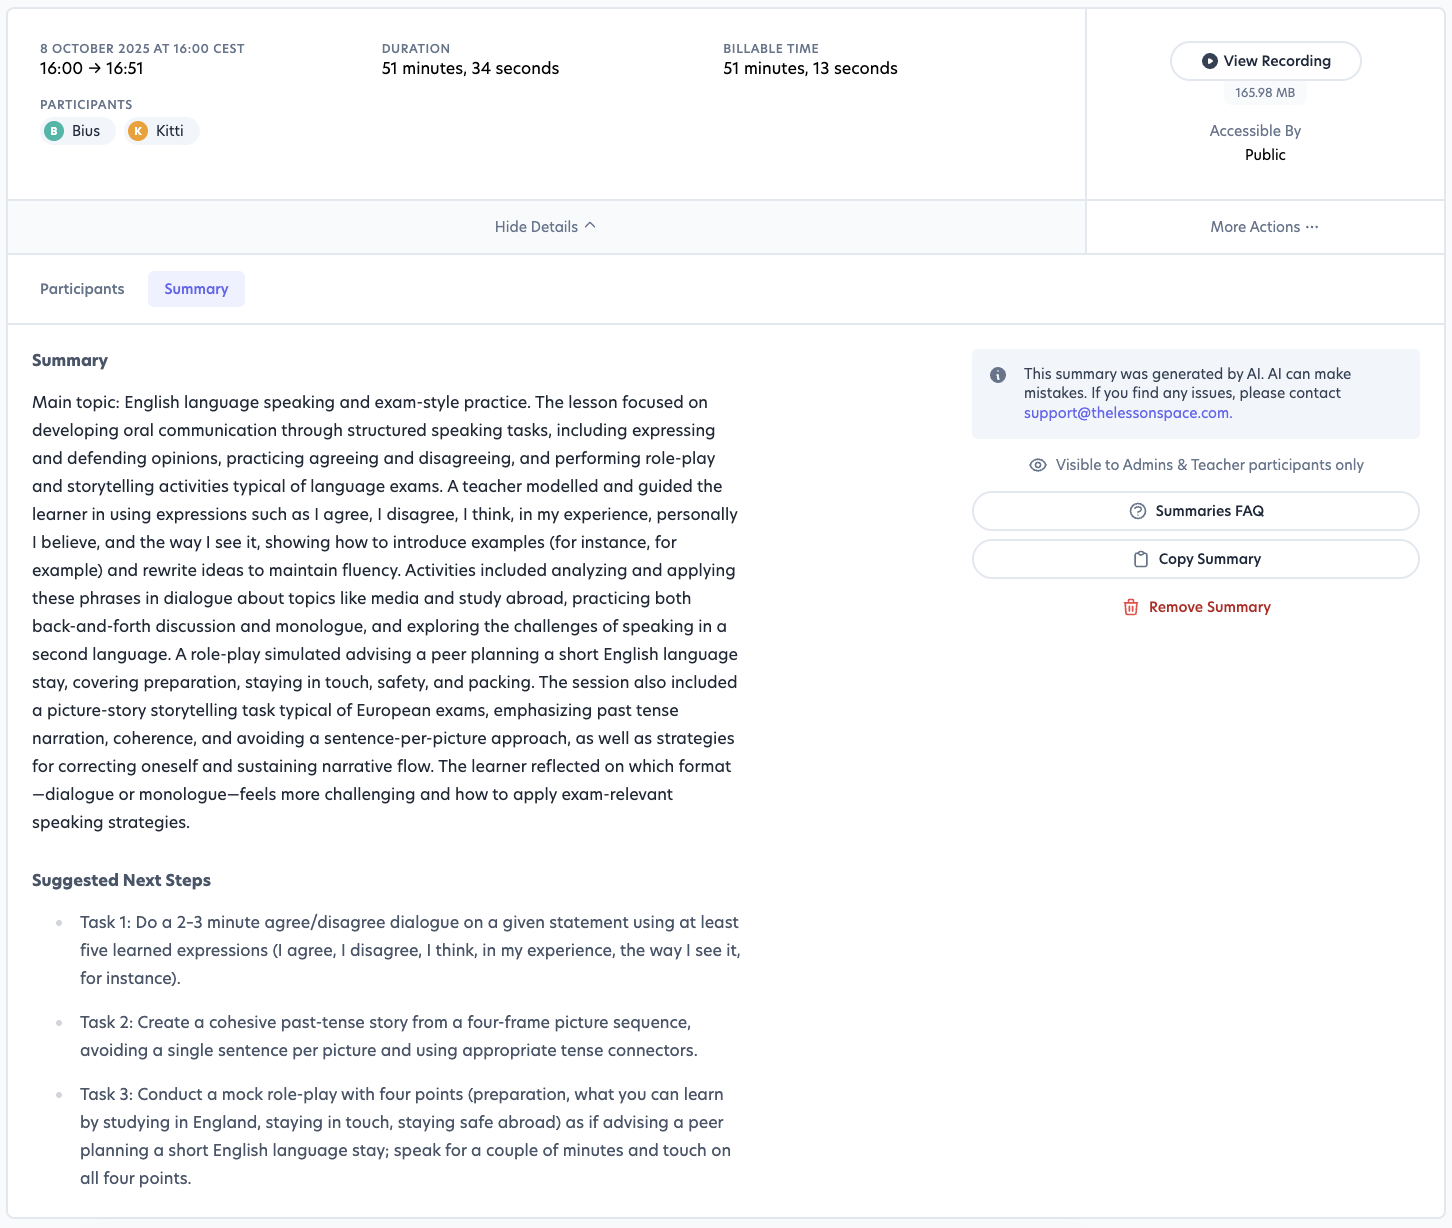Viewport: 1452px width, 1228px height.
Task: Select the Bius participant chip
Action: [78, 131]
